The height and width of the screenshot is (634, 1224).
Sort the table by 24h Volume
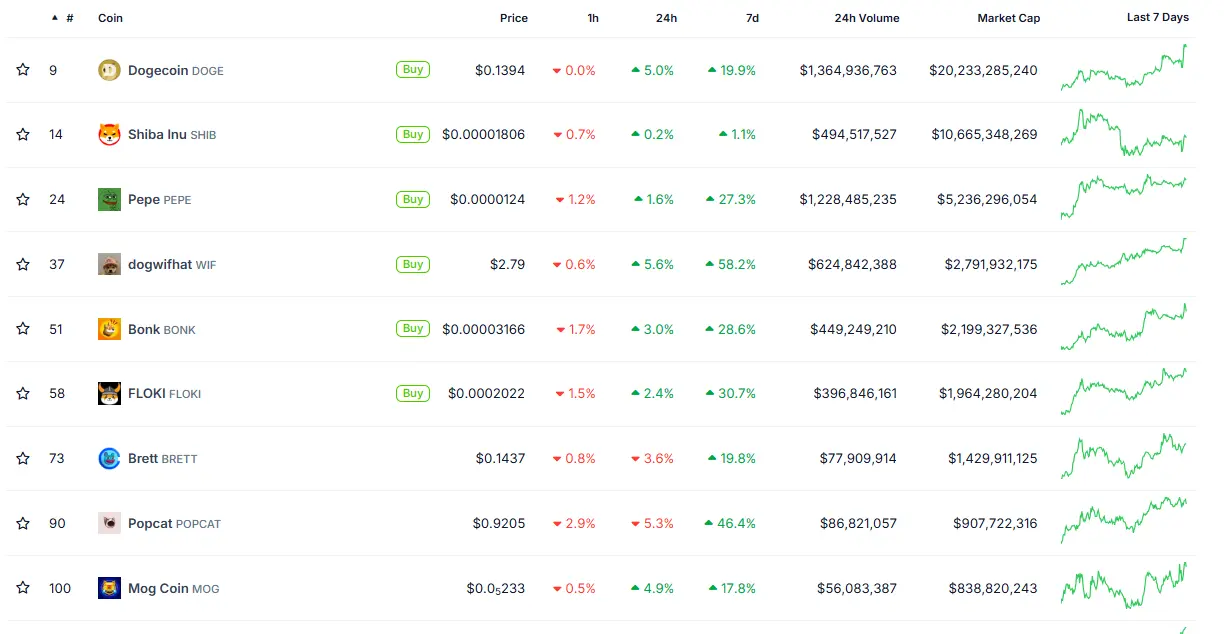(x=866, y=18)
